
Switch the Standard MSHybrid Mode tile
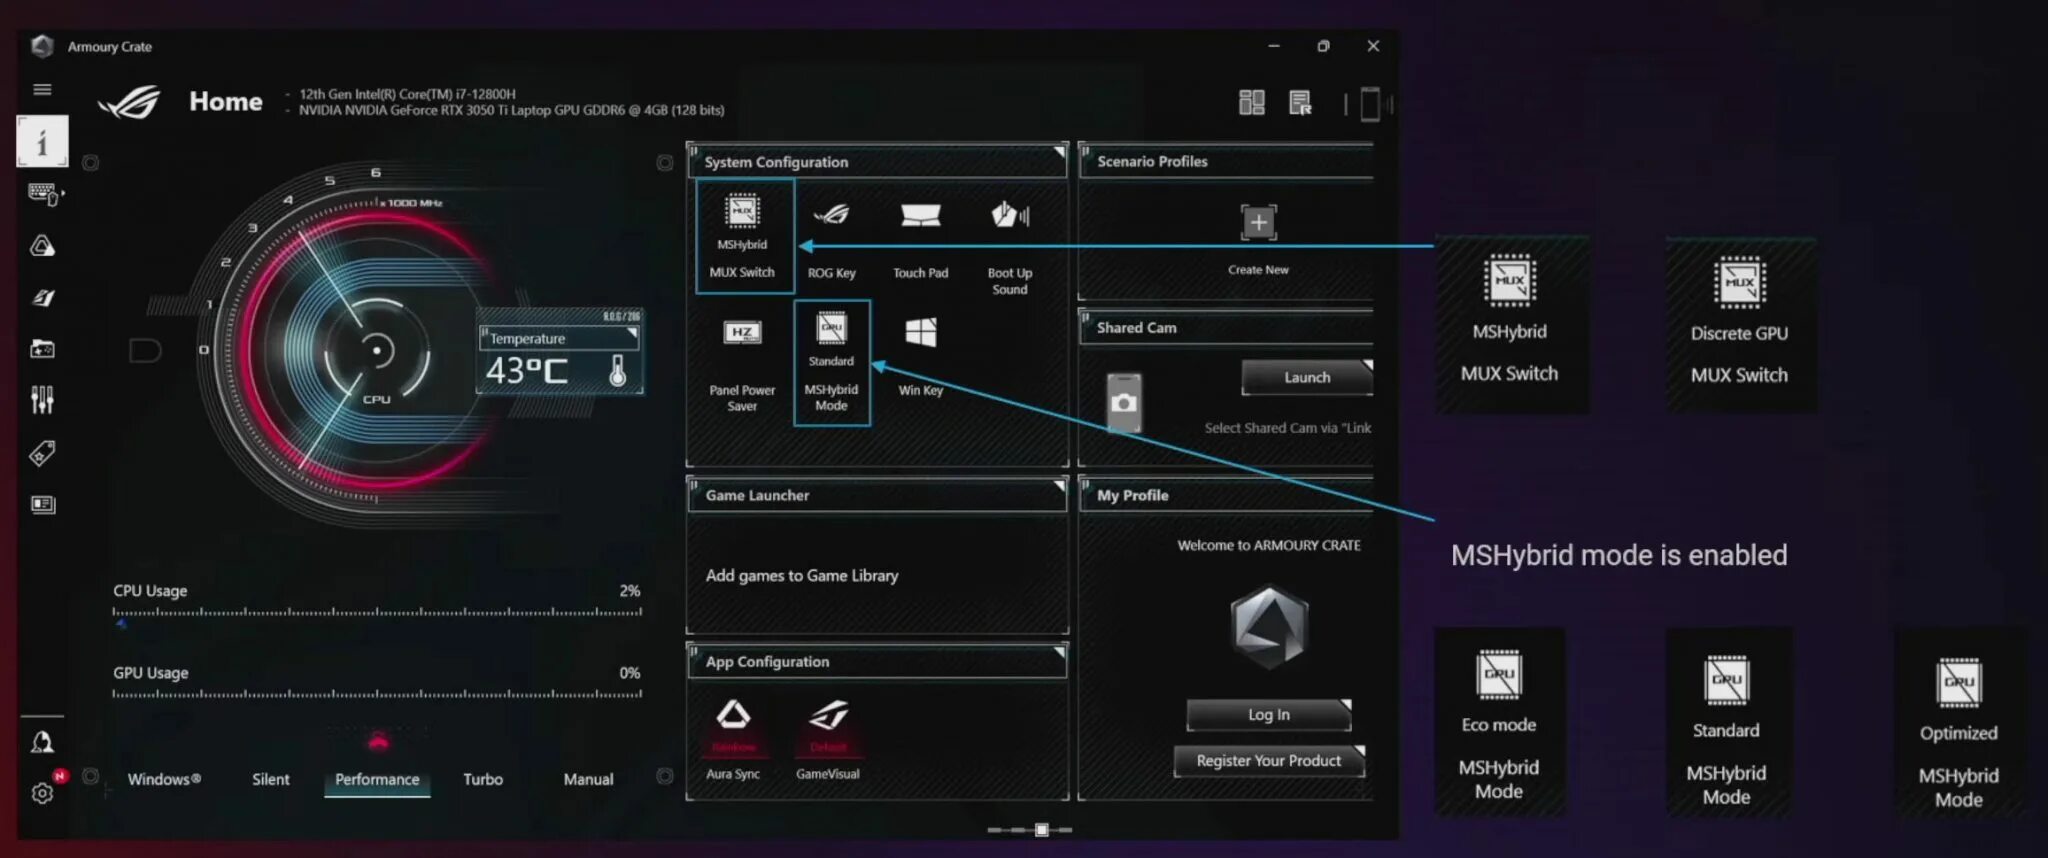[x=832, y=363]
